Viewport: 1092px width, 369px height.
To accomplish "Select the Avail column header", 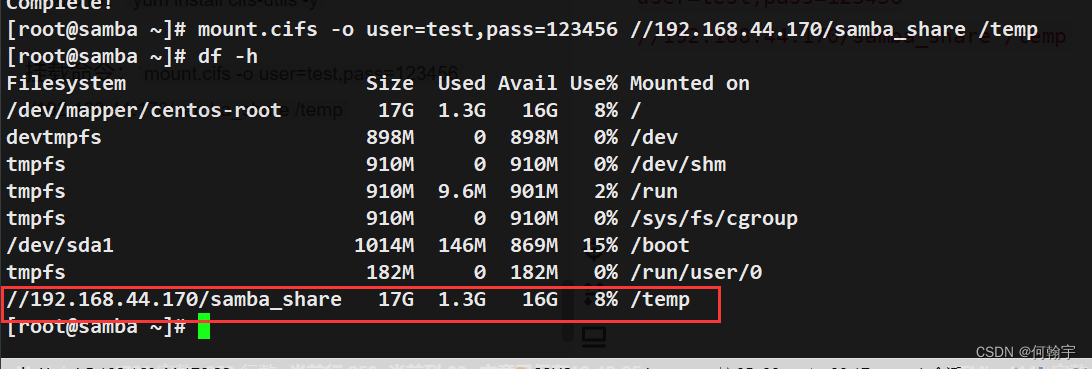I will click(528, 84).
